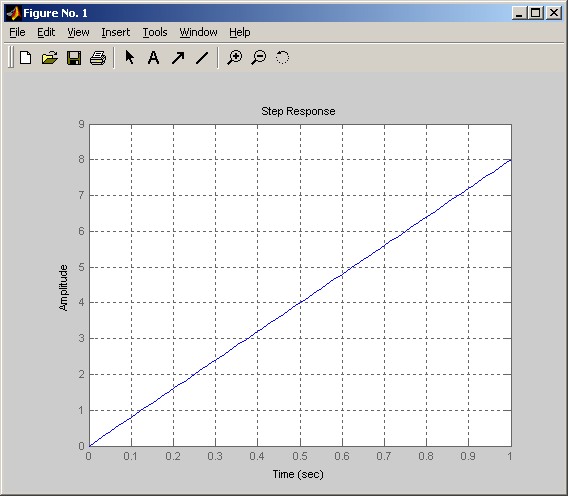568x496 pixels.
Task: Click the New Figure toolbar icon
Action: [25, 58]
